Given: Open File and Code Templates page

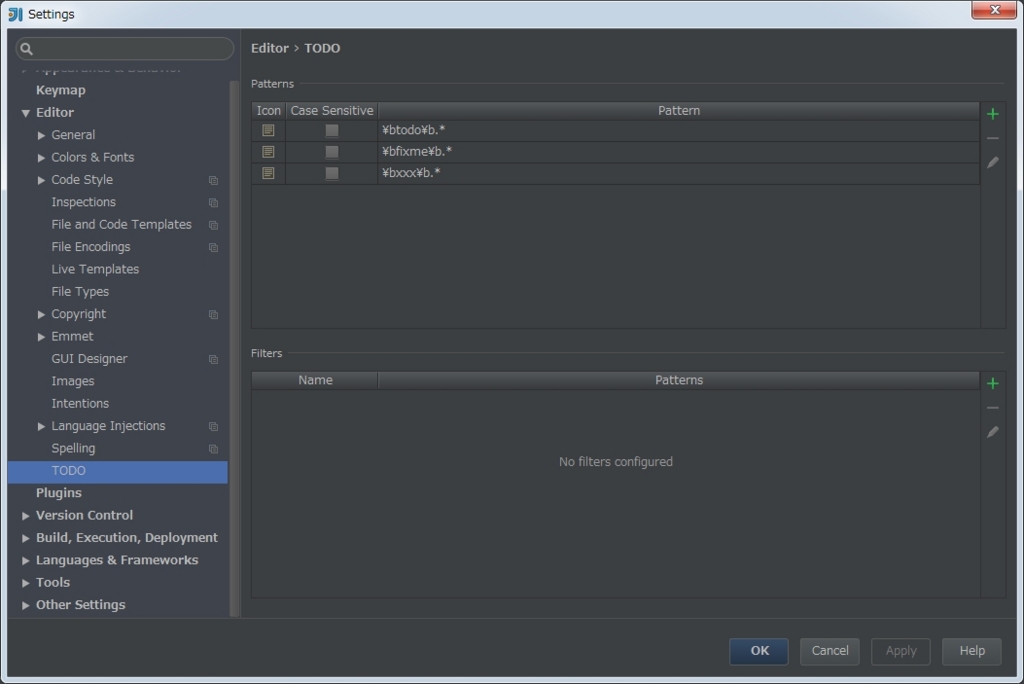Looking at the screenshot, I should pyautogui.click(x=121, y=224).
